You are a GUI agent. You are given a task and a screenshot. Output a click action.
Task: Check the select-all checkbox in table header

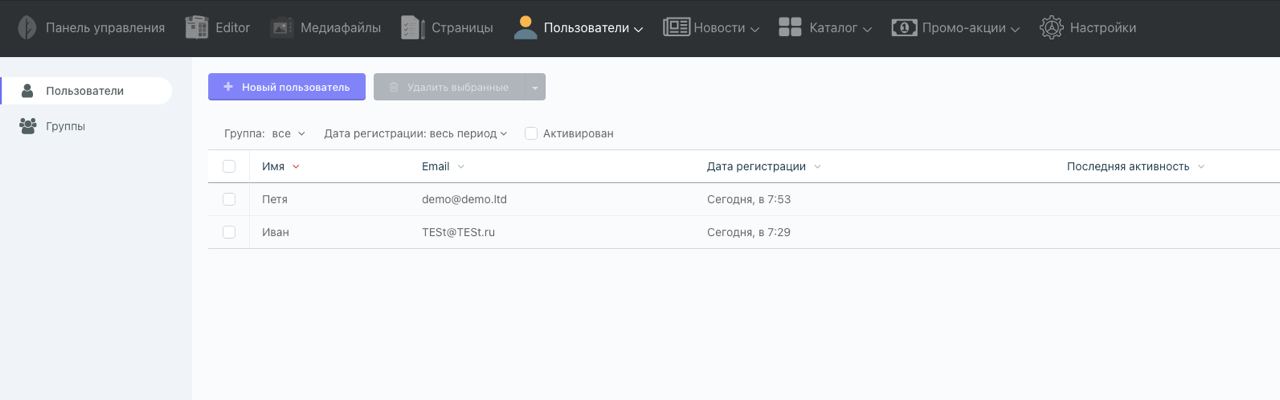point(229,166)
